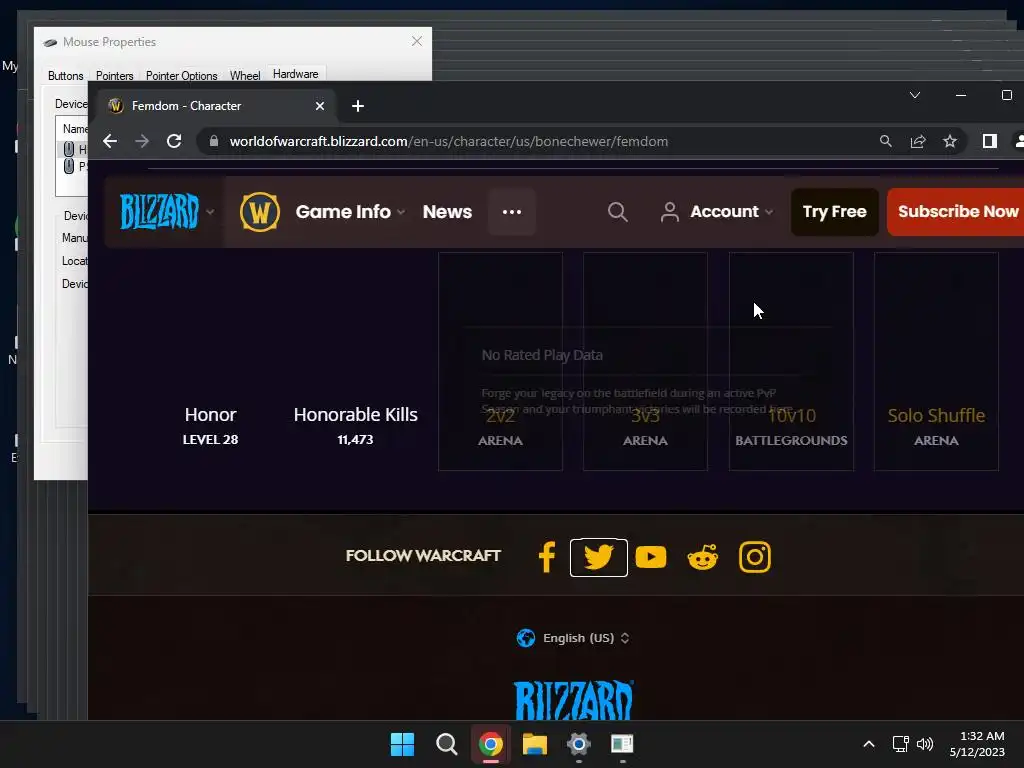Open Windows taskbar search
Viewport: 1024px width, 768px height.
pos(447,744)
